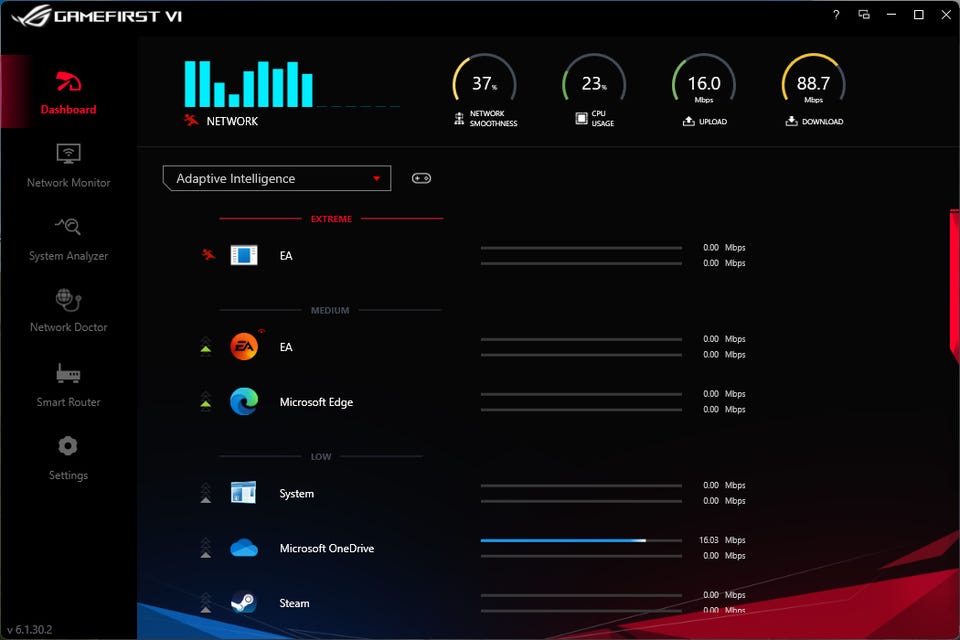The image size is (960, 640).
Task: Click the EXTREME section label
Action: pyautogui.click(x=331, y=219)
